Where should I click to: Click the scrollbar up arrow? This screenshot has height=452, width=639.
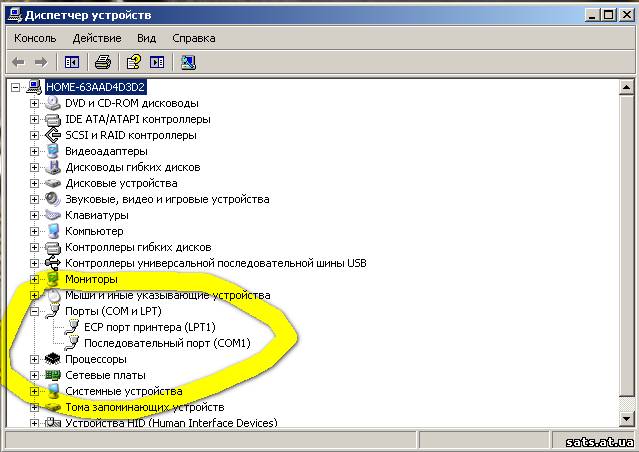click(626, 87)
